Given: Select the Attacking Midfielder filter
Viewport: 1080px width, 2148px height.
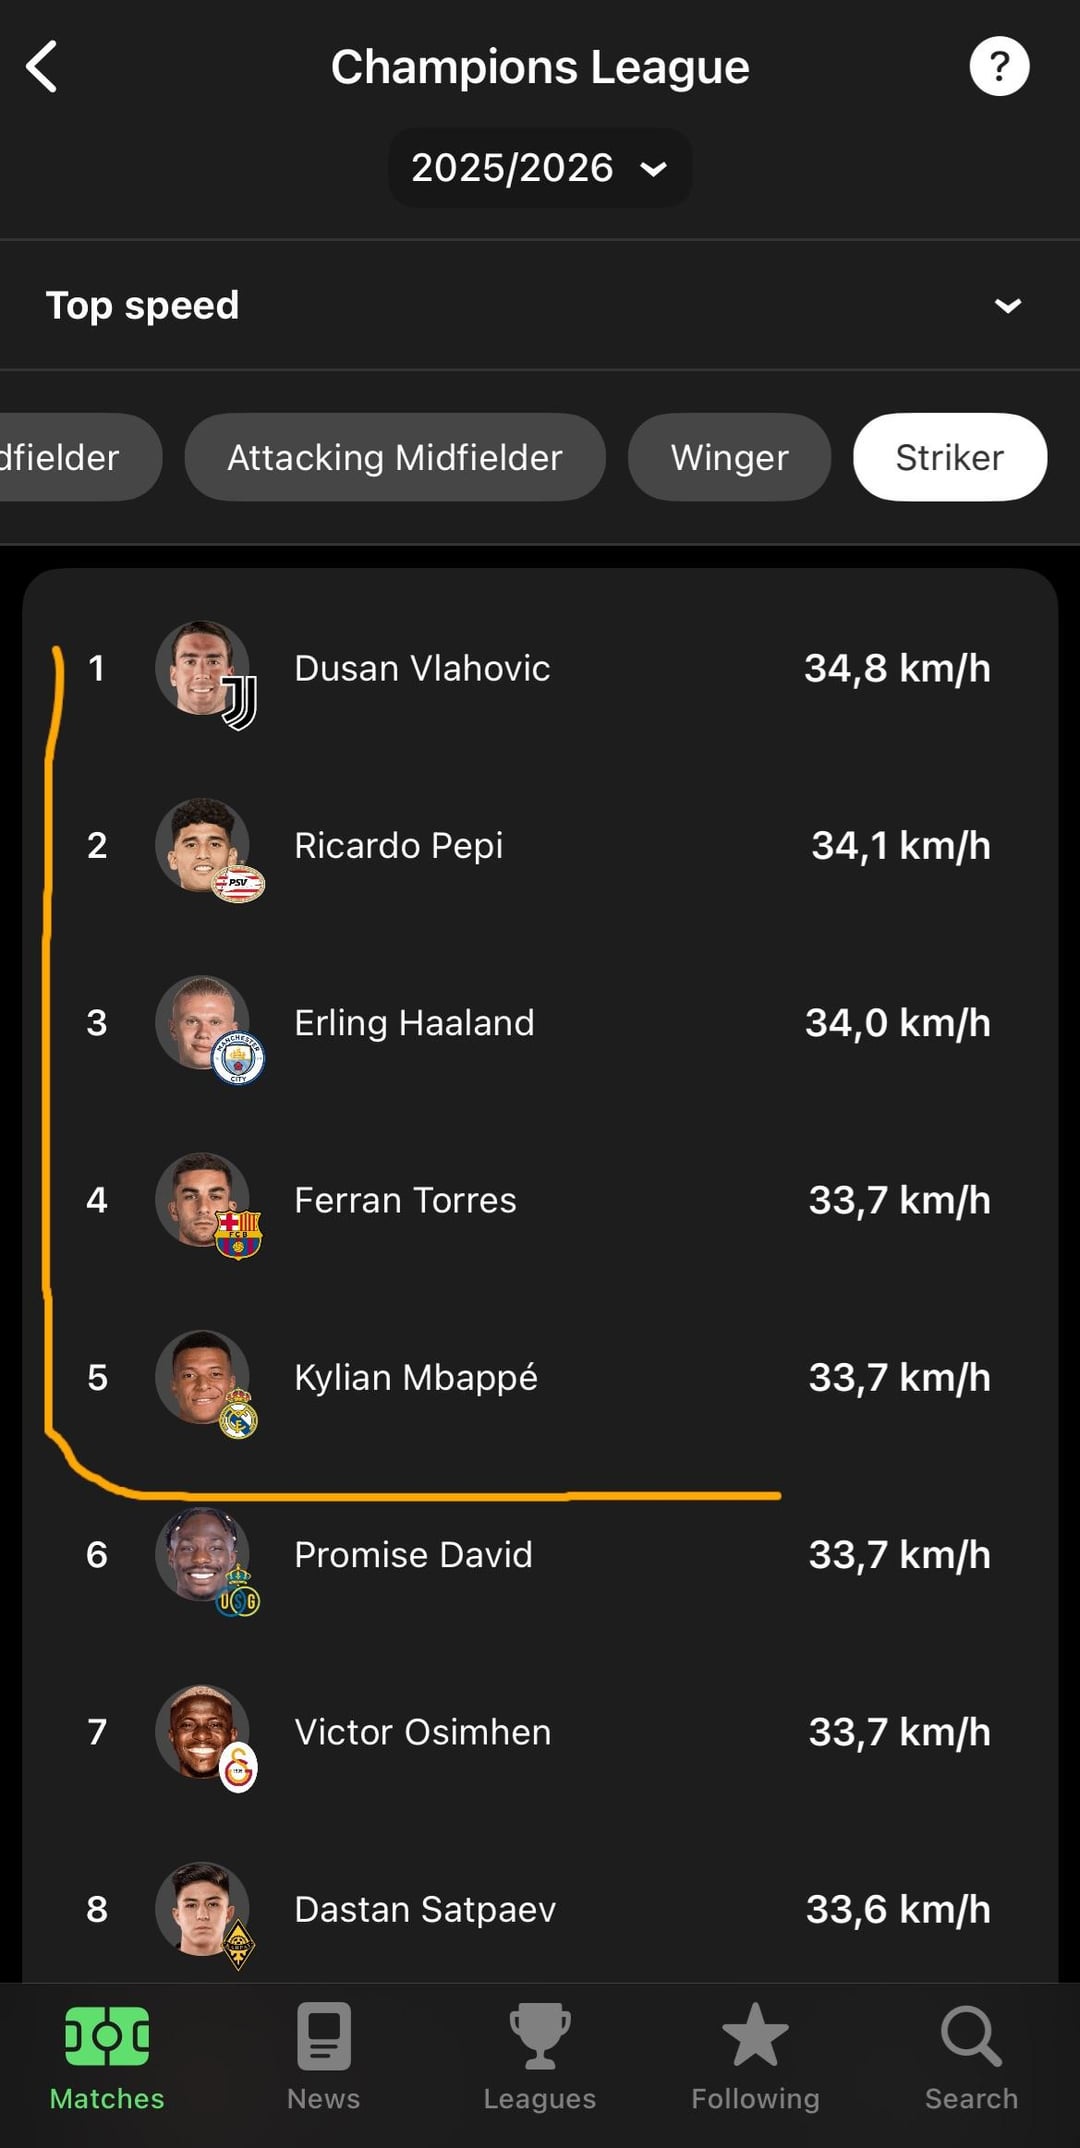Looking at the screenshot, I should [x=395, y=458].
